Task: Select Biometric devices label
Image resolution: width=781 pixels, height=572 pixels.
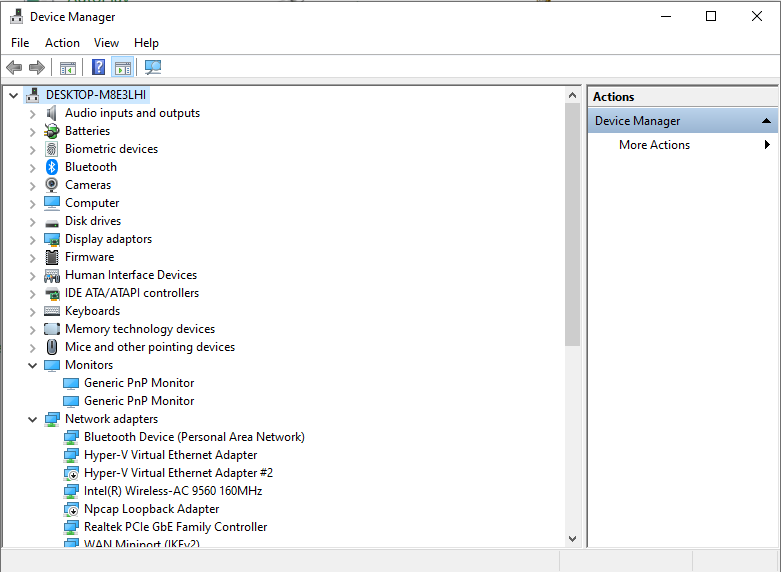Action: 112,149
